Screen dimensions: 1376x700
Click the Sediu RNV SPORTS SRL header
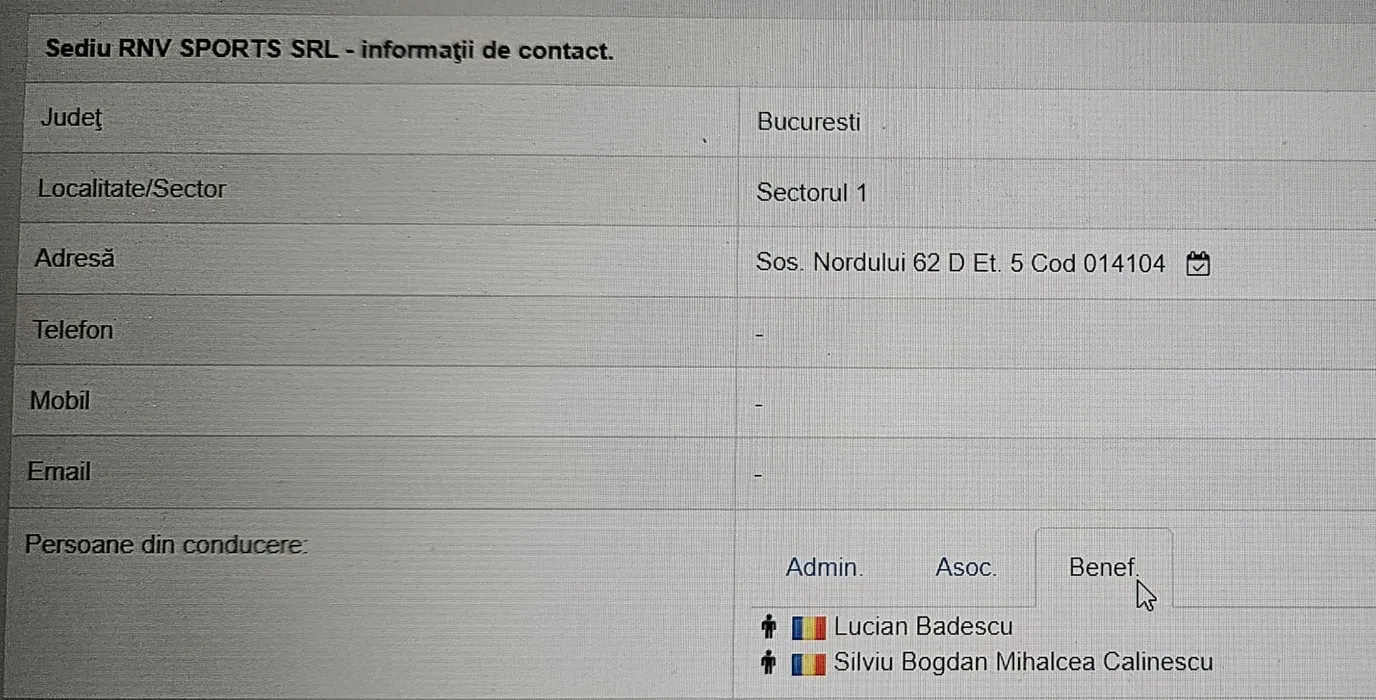[329, 50]
